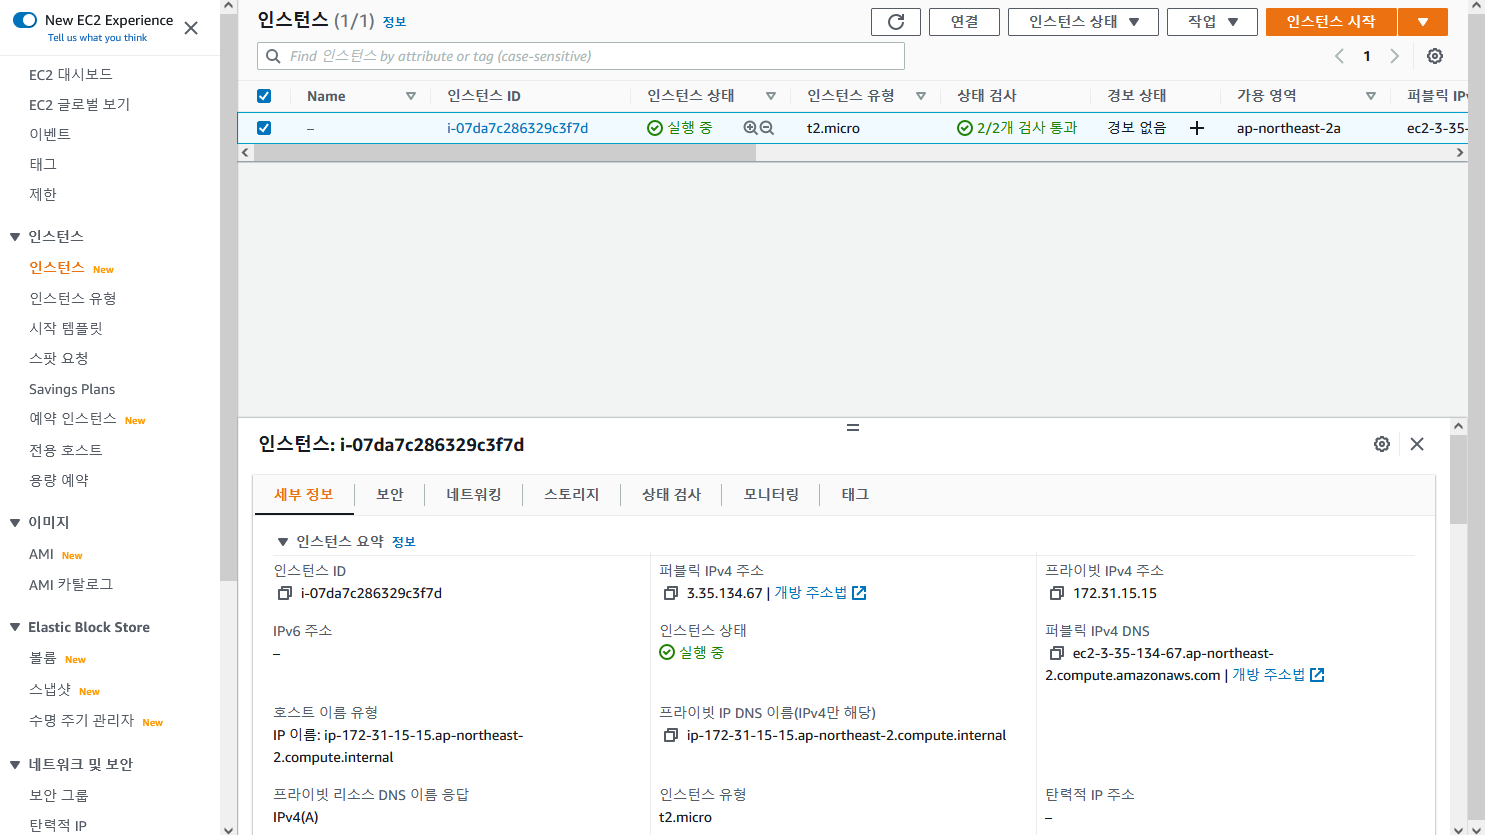Collapse 인스턴스 sidebar section

(15, 237)
